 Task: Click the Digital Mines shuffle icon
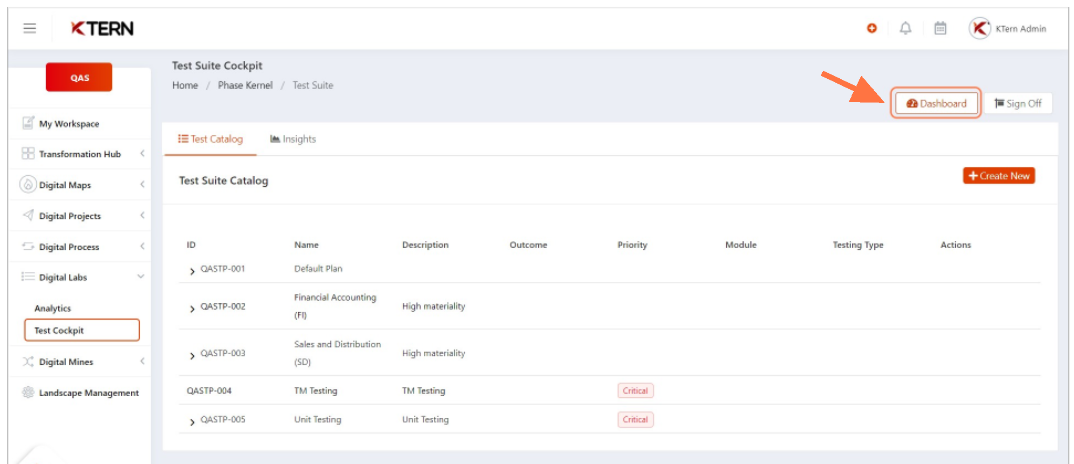click(28, 361)
